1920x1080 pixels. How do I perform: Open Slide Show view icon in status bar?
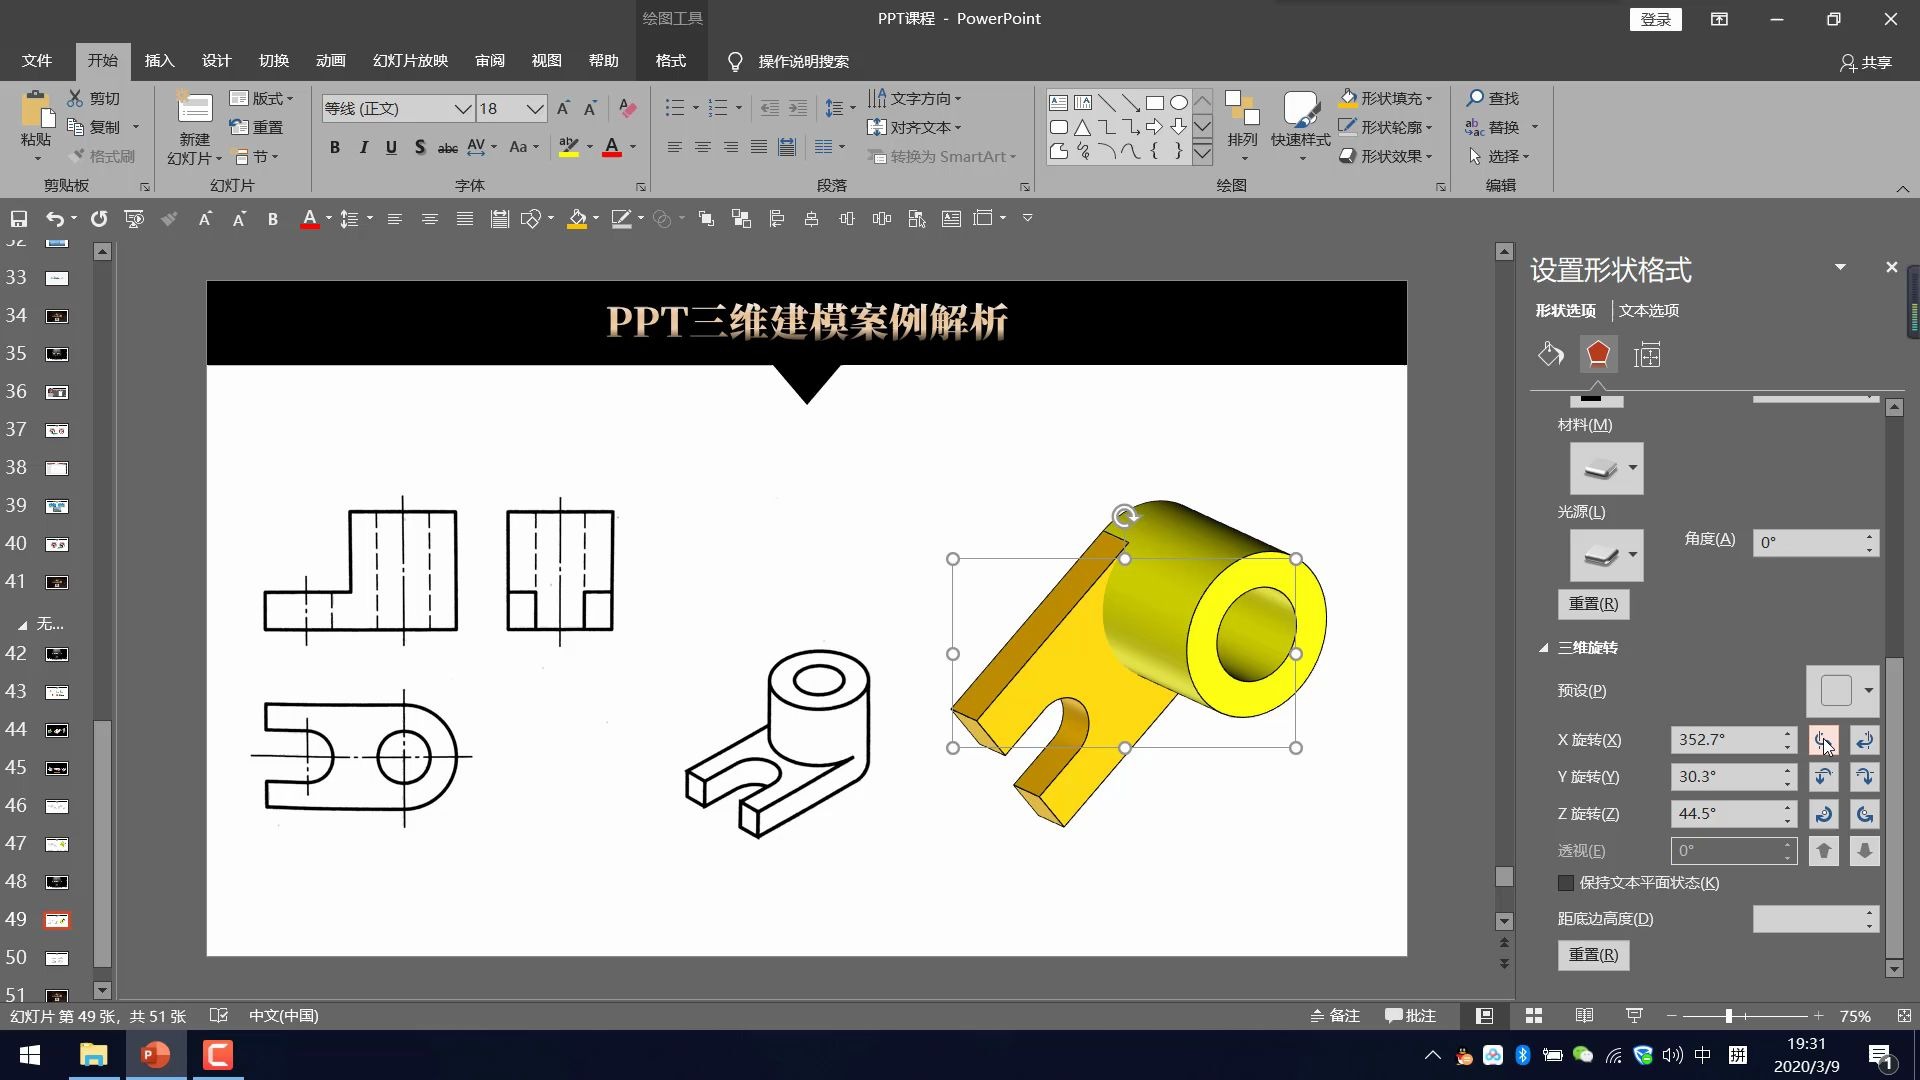1635,1015
